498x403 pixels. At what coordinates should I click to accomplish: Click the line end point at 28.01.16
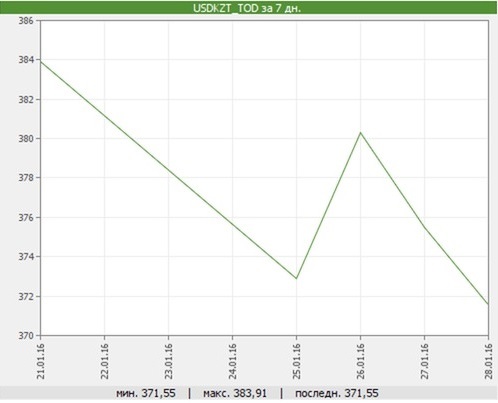488,304
